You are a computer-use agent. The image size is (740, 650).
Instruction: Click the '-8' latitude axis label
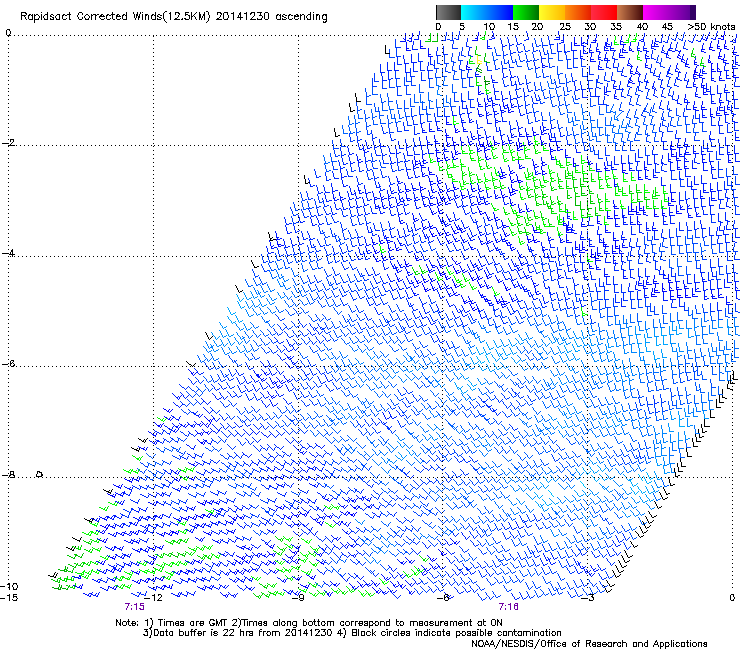(x=8, y=475)
